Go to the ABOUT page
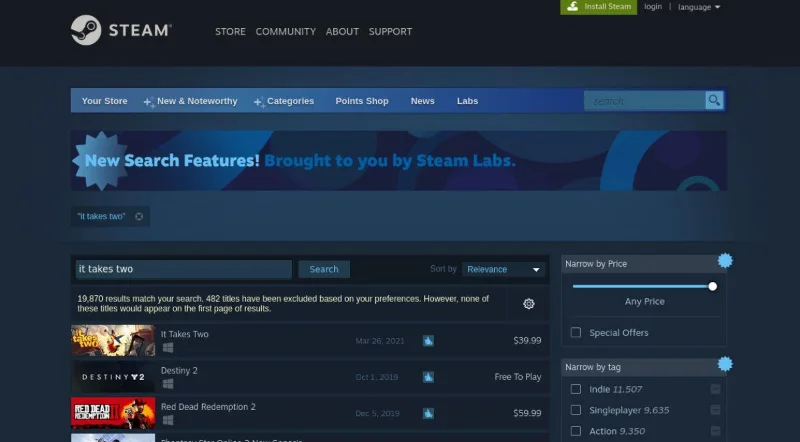 (x=342, y=32)
